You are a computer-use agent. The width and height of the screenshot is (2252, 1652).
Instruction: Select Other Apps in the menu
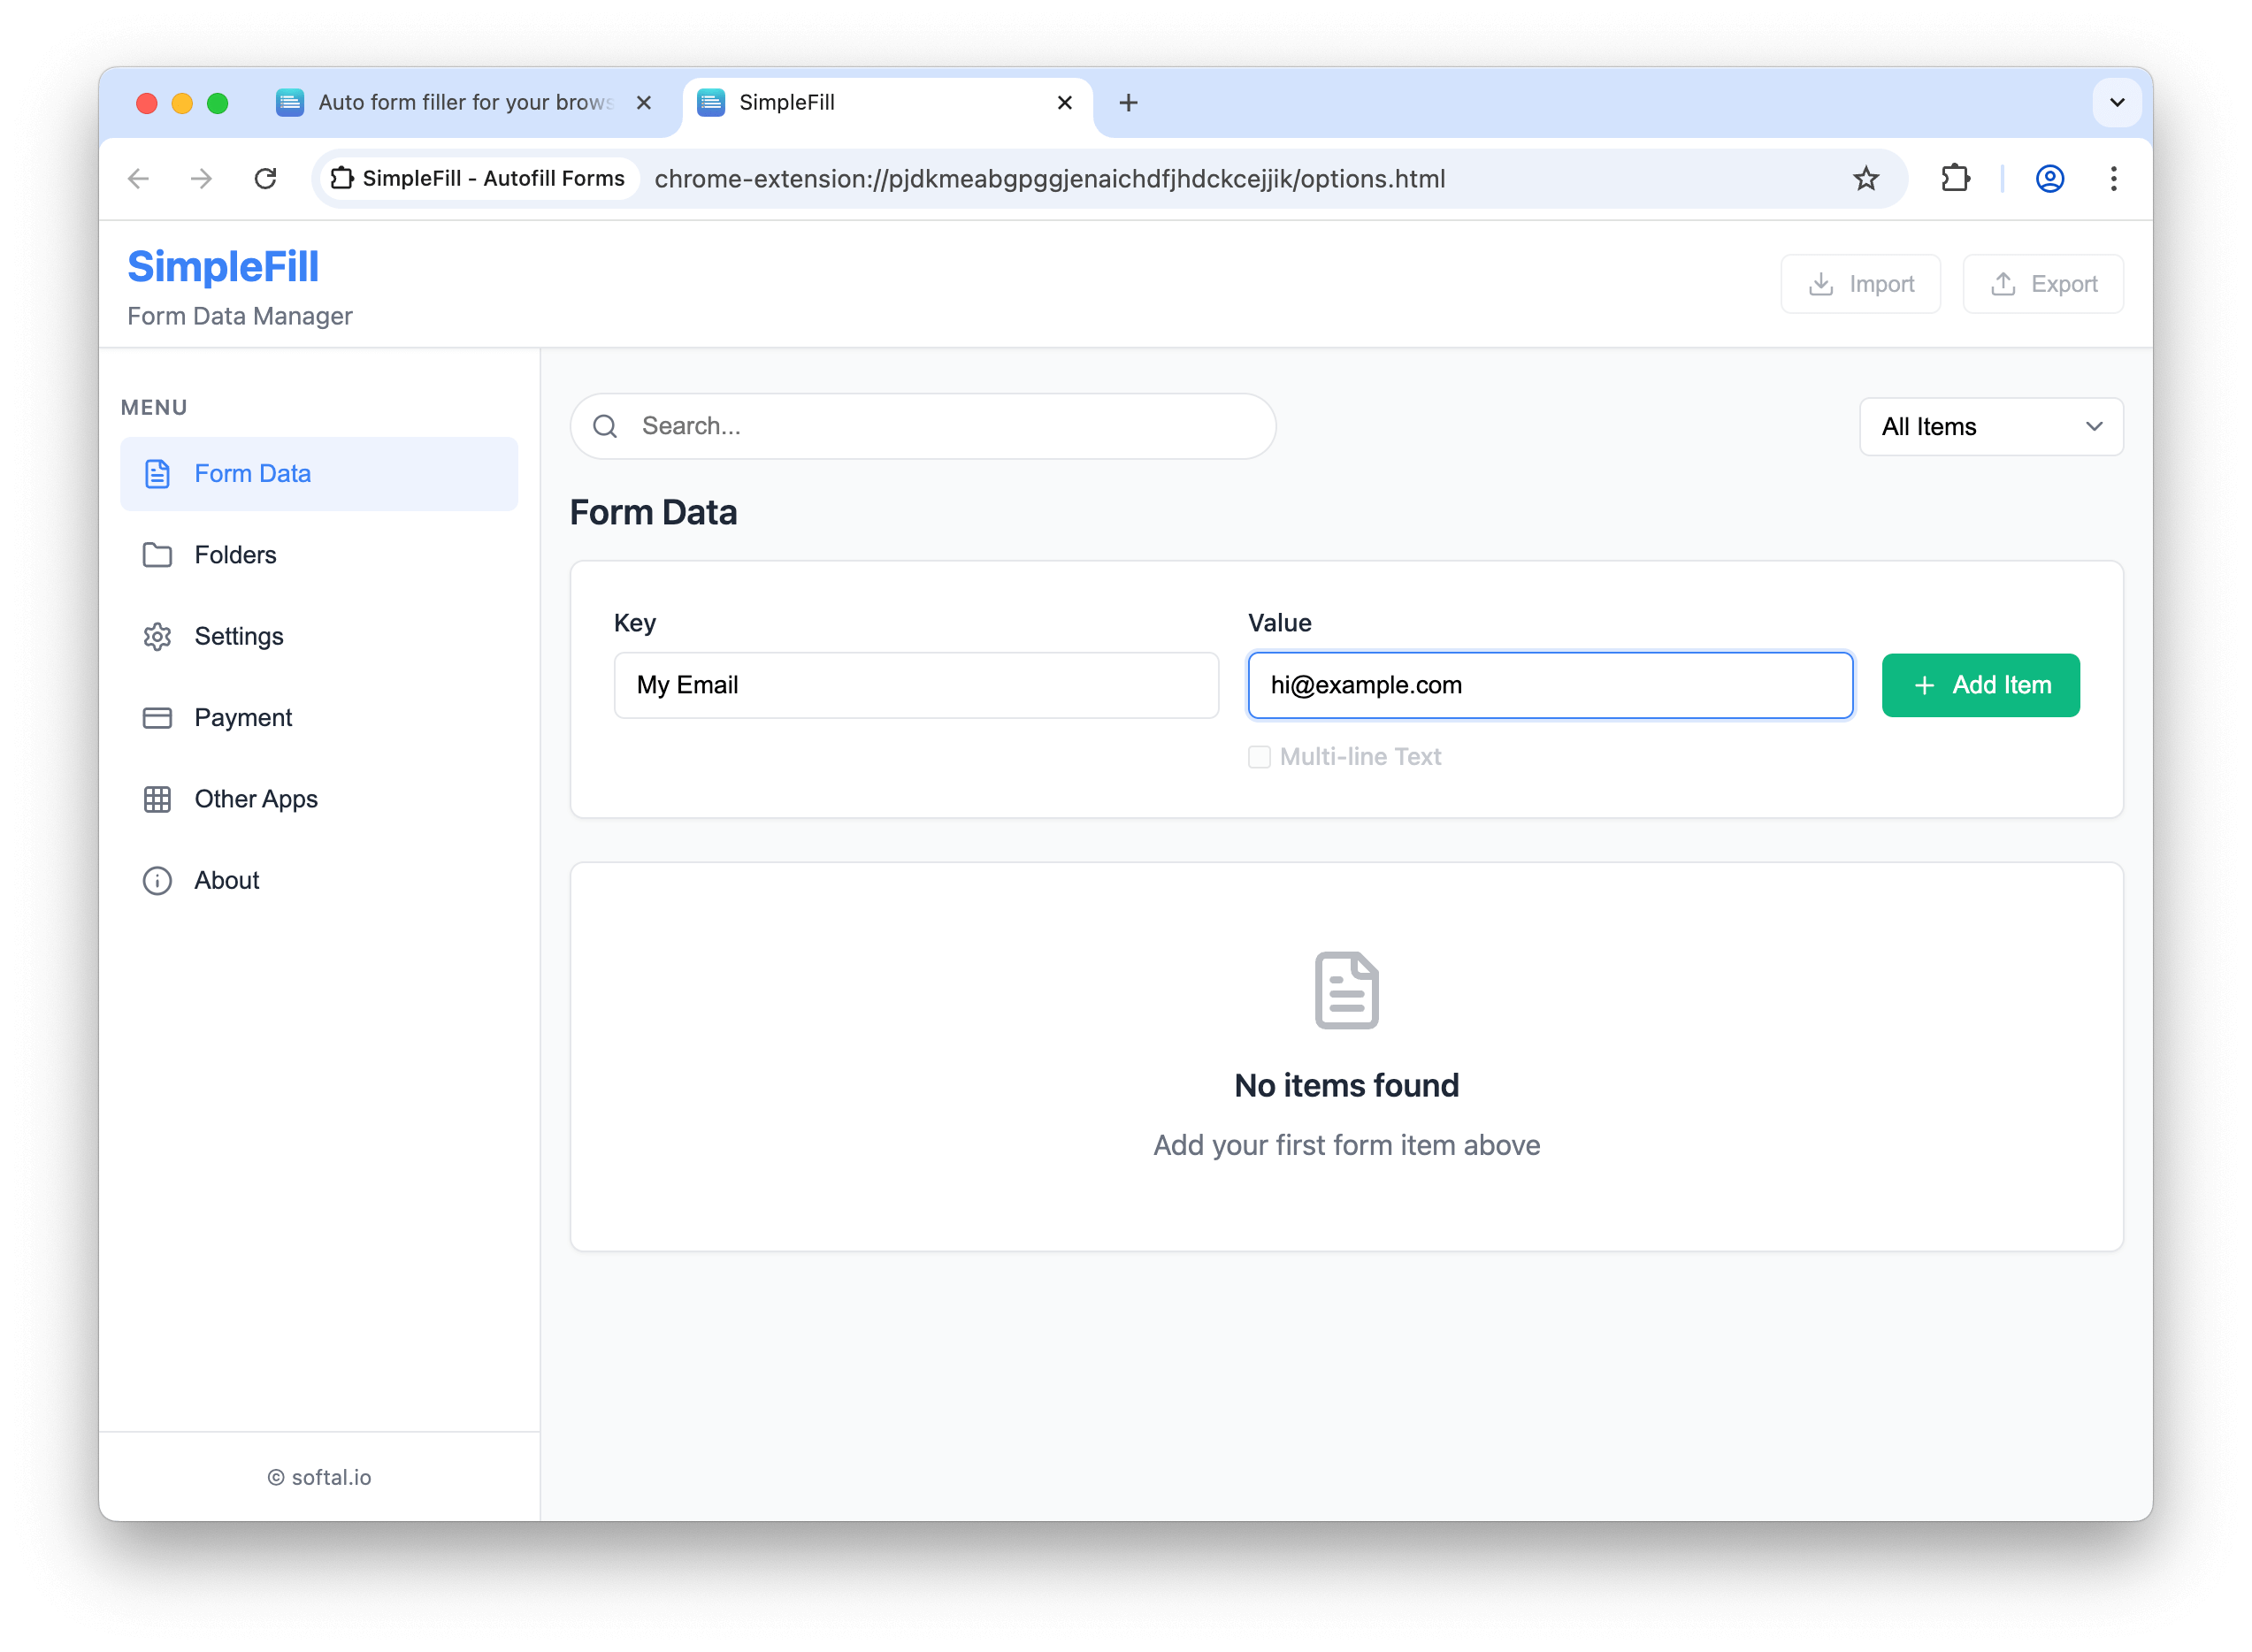(319, 799)
